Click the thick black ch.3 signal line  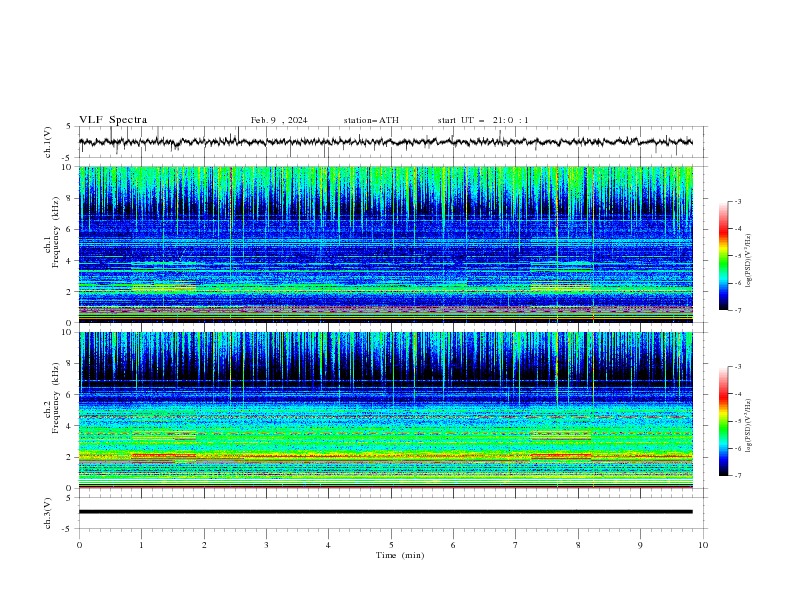(x=385, y=512)
